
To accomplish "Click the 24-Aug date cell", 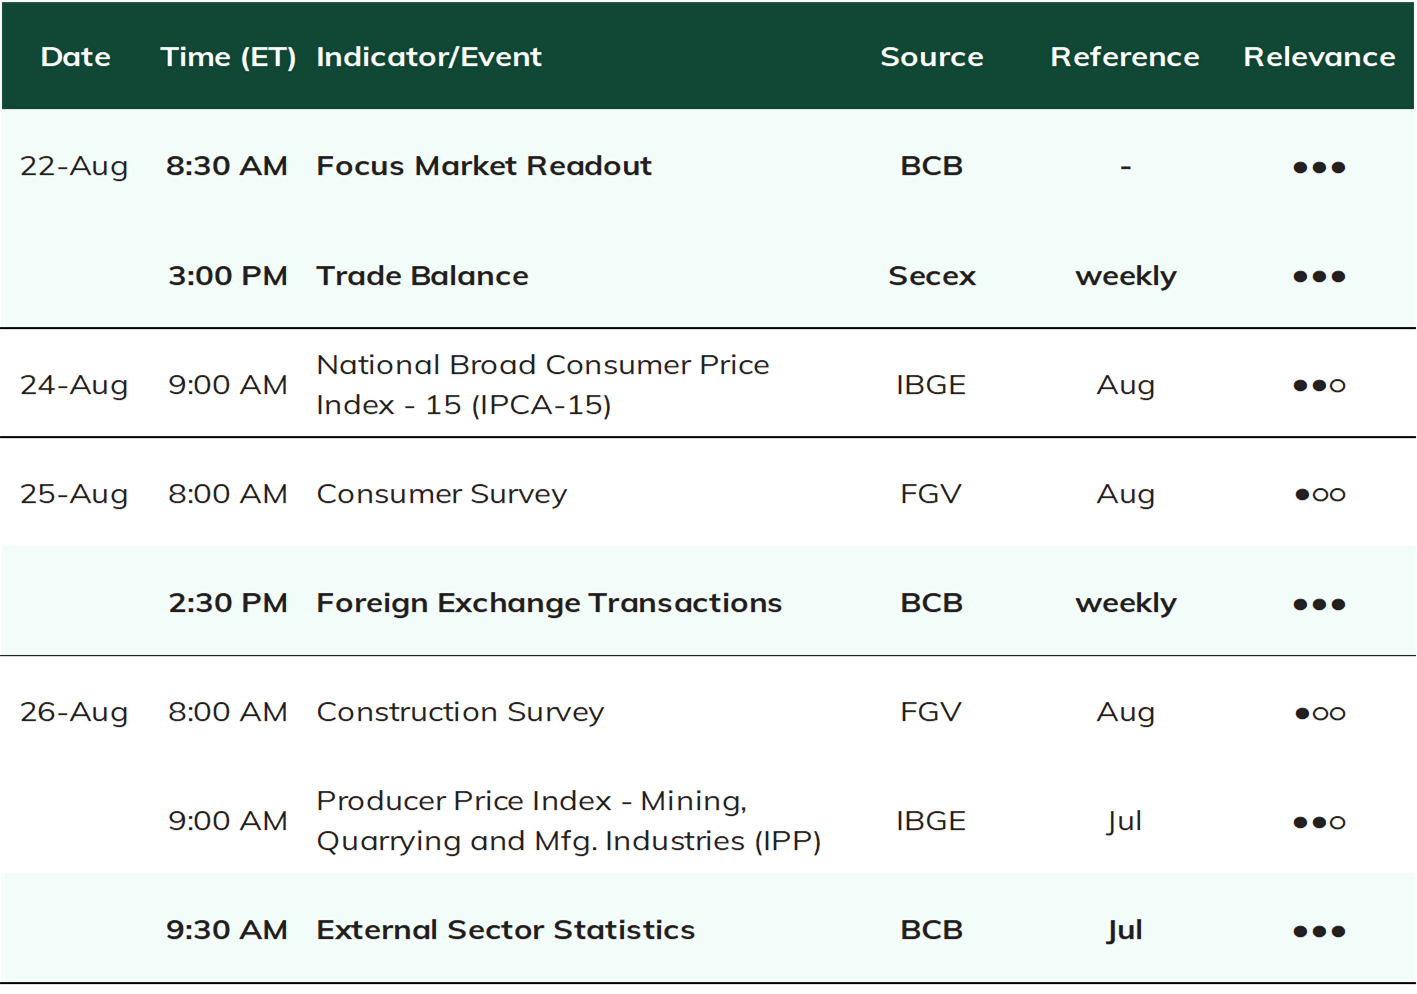I will [74, 385].
